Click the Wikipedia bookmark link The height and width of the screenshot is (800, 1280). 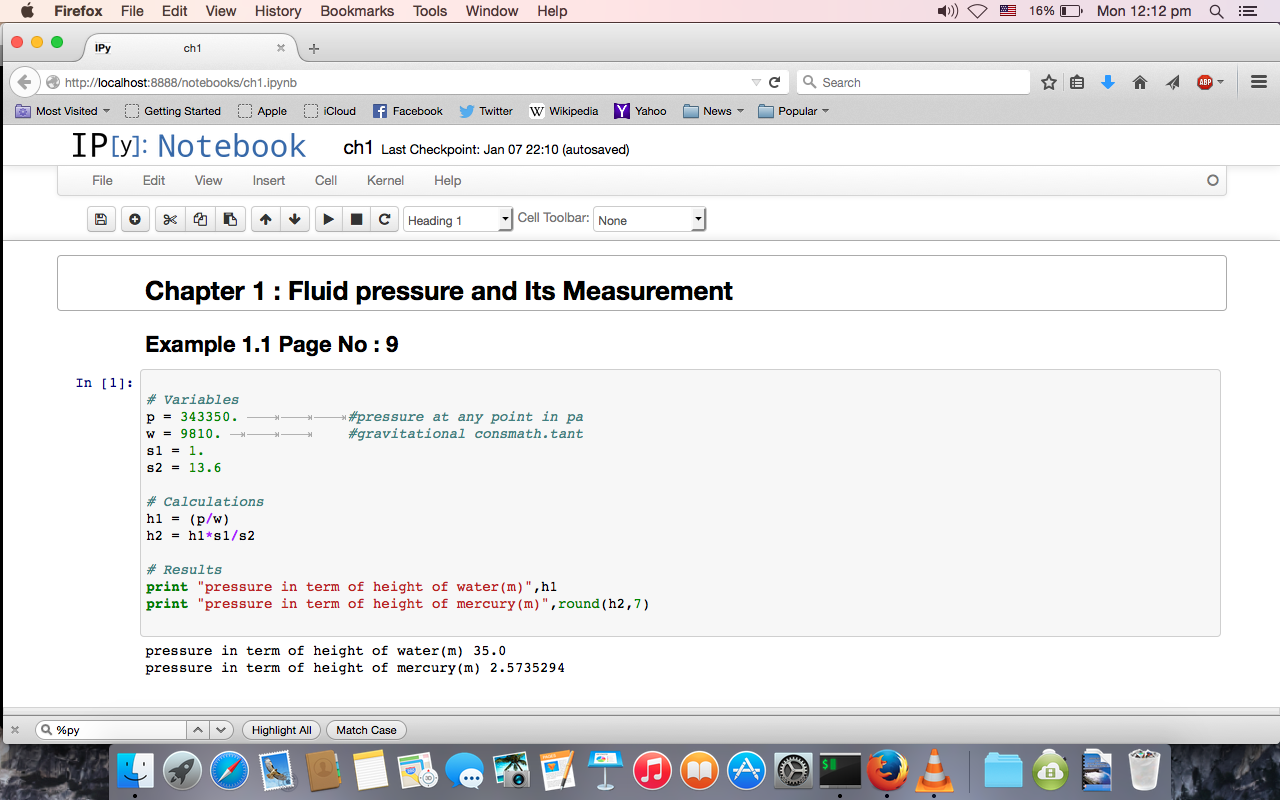pos(564,111)
